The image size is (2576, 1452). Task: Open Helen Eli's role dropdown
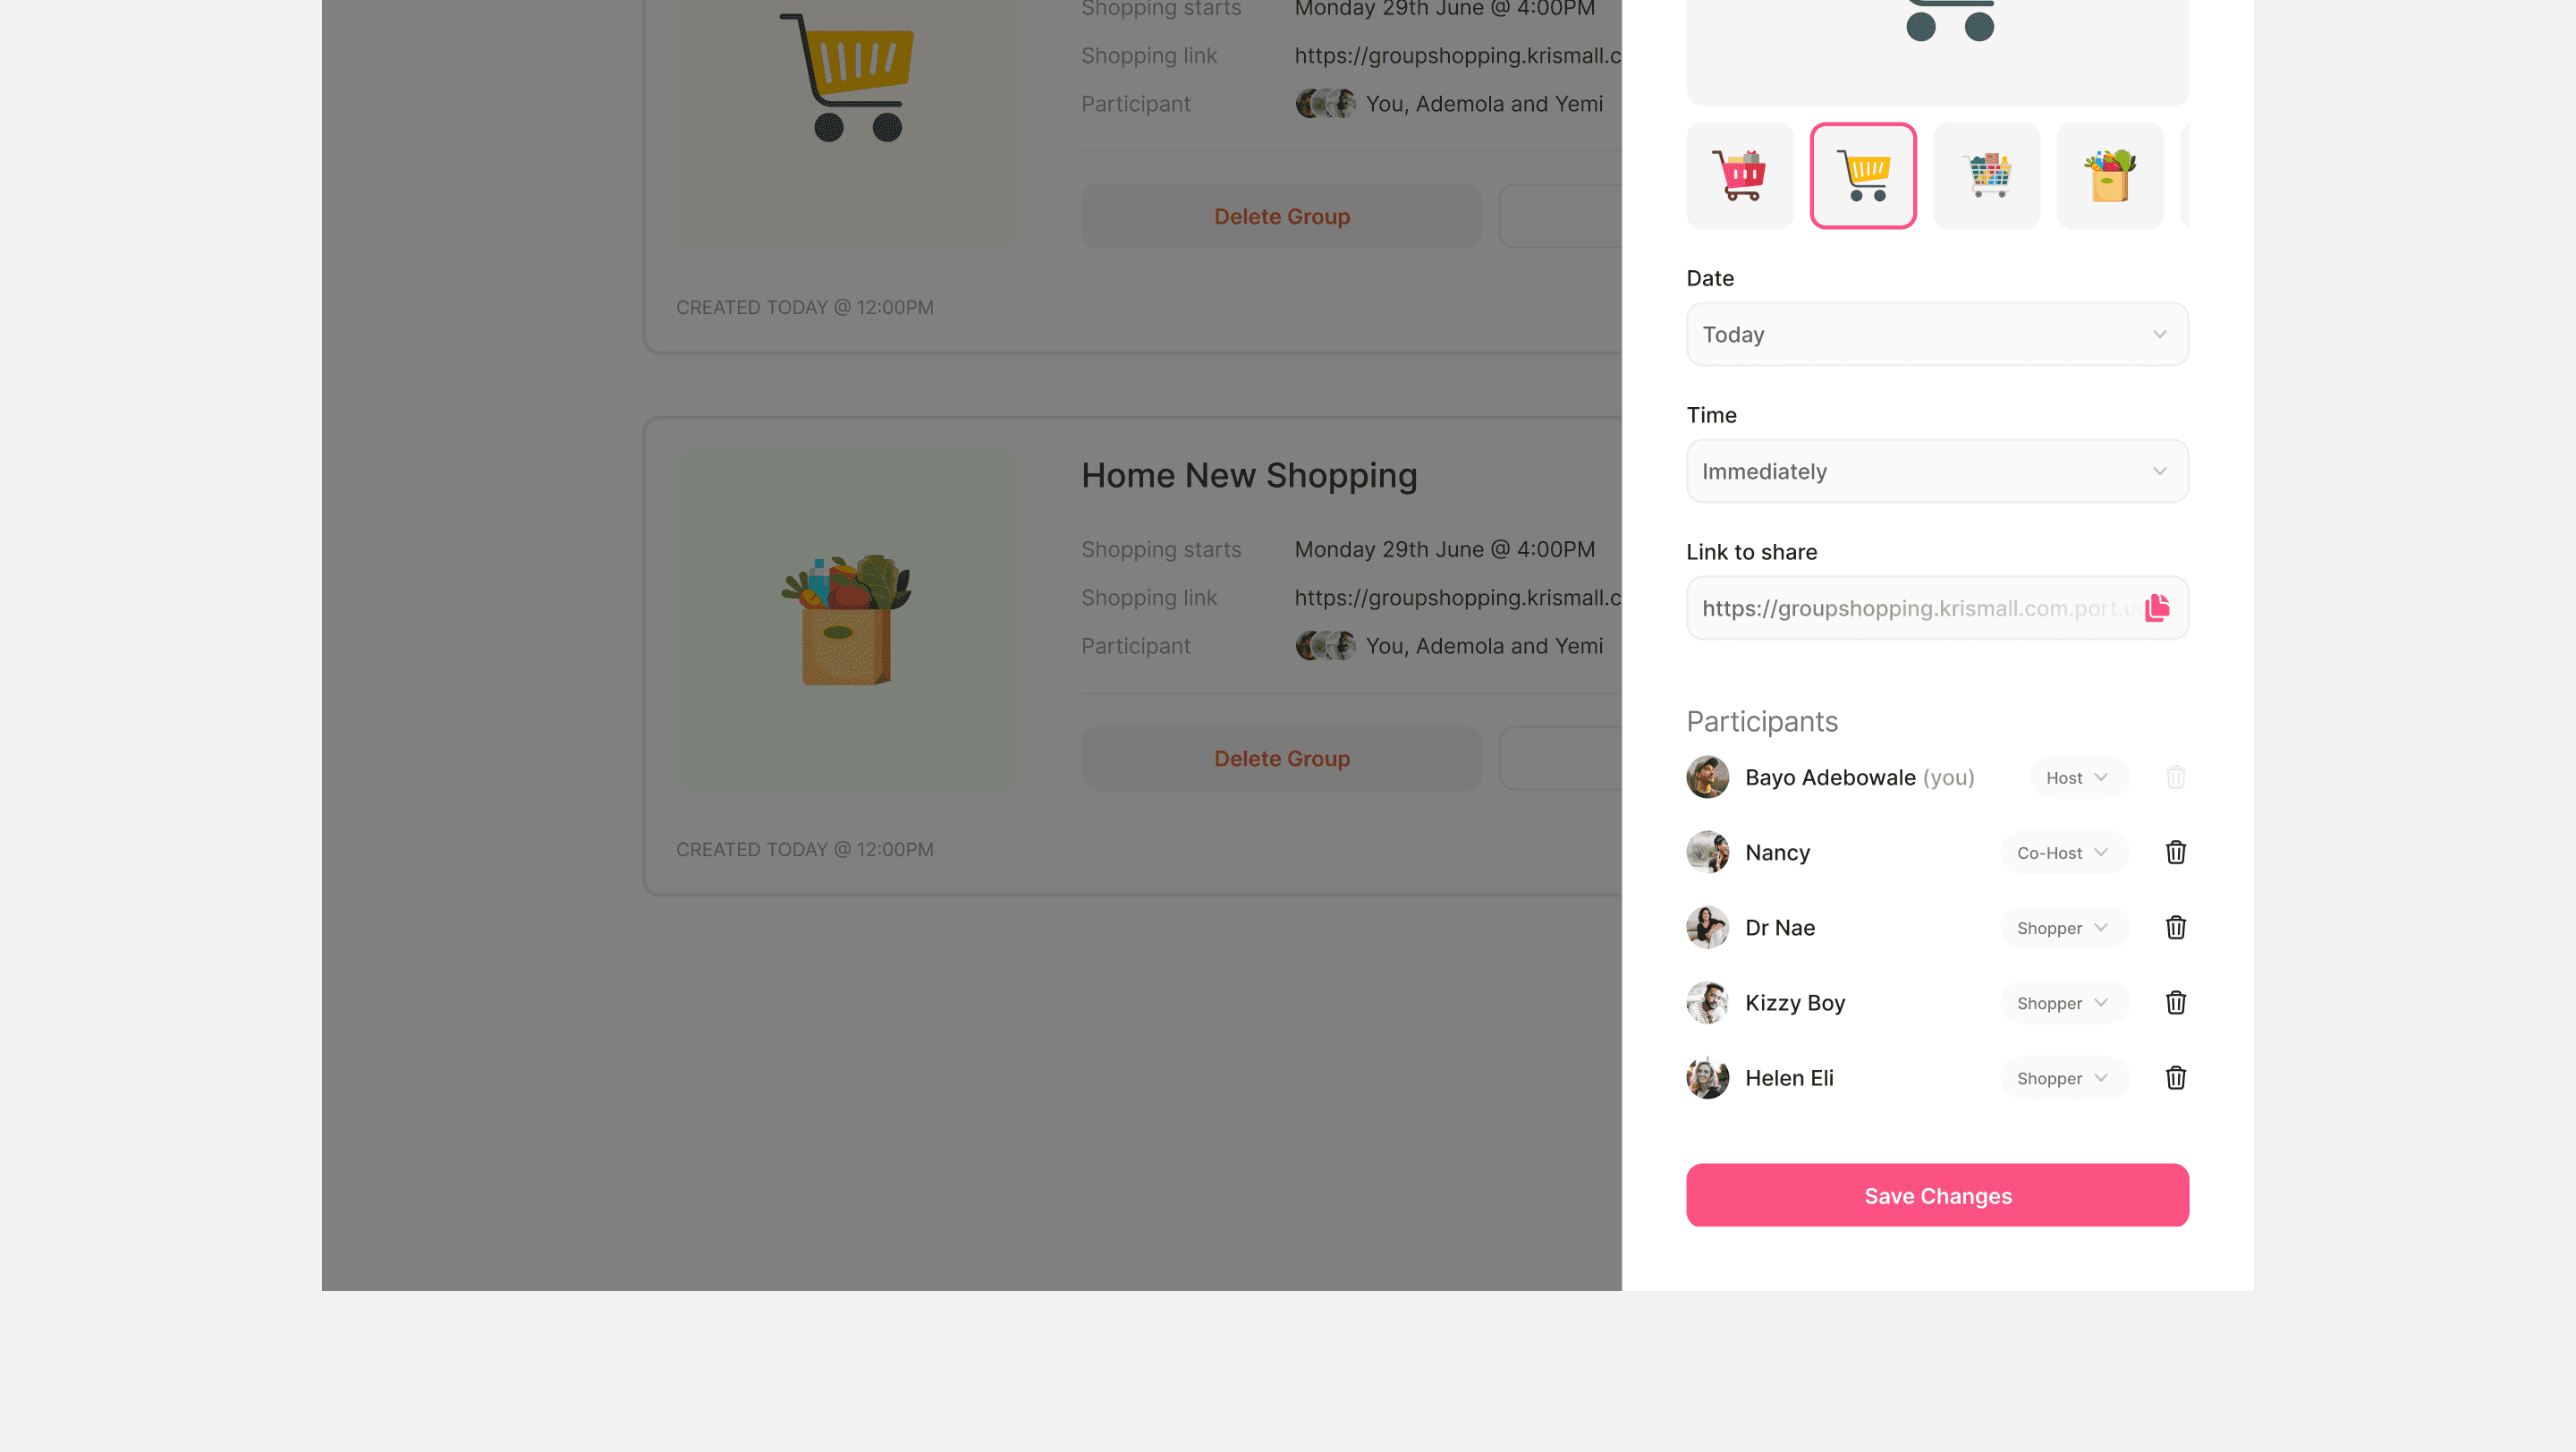coord(2064,1077)
